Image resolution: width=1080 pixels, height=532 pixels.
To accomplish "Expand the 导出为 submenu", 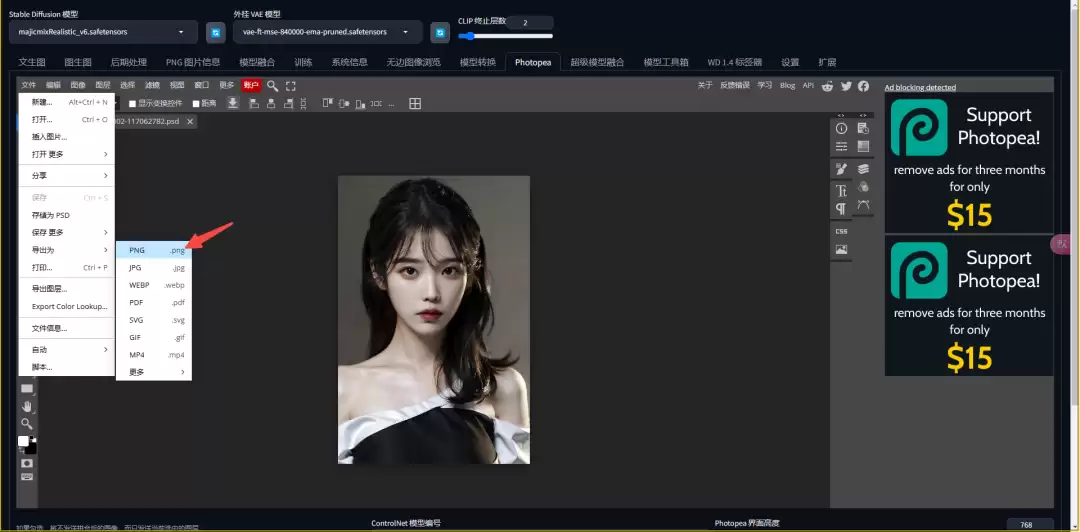I will coord(67,249).
